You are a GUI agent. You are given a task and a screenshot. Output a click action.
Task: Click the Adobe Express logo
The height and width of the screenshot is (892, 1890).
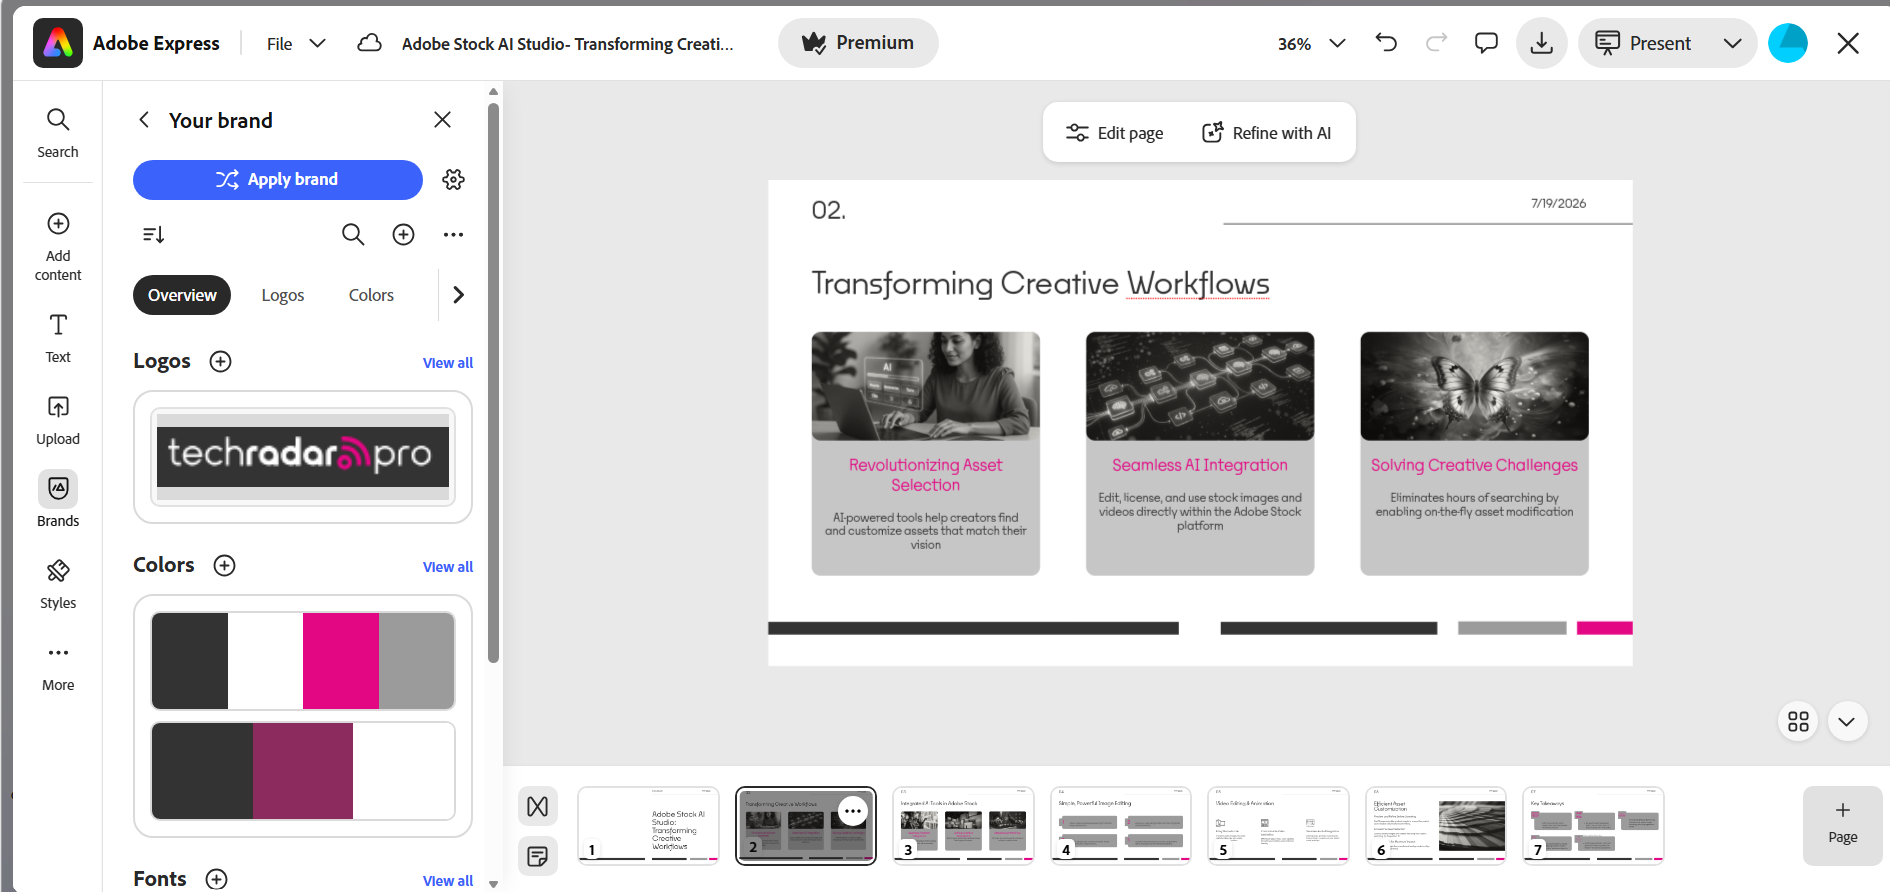(x=58, y=43)
